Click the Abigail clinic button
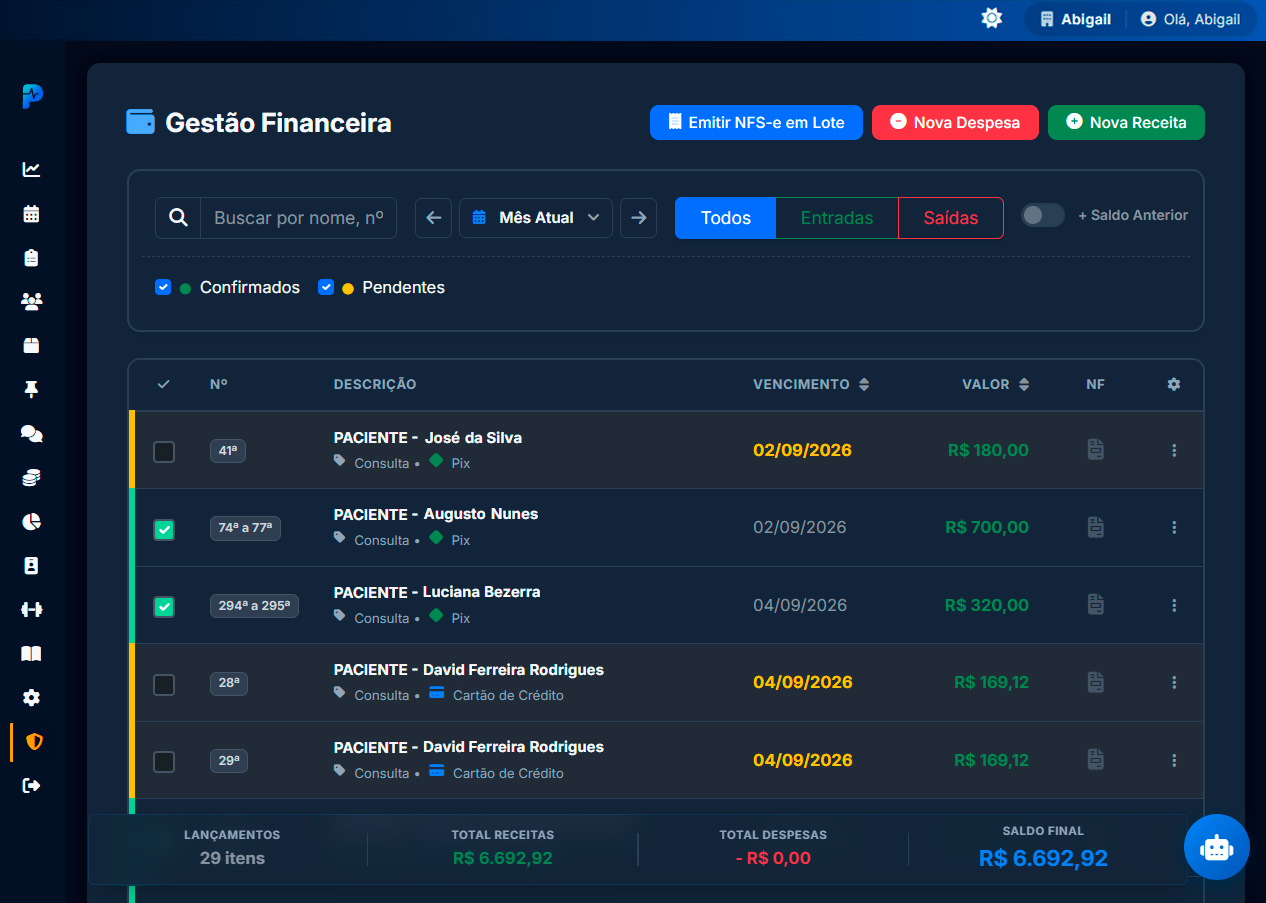Screen dimensions: 1266x903 1076,19
